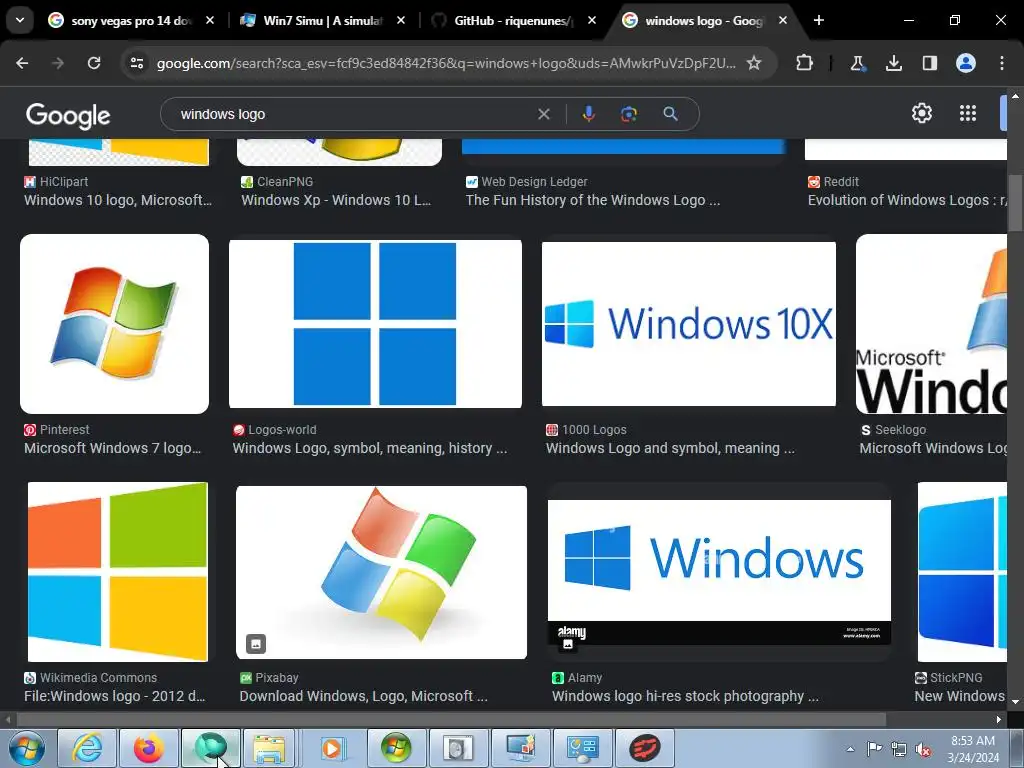Bookmark this page with the star icon

[x=754, y=63]
